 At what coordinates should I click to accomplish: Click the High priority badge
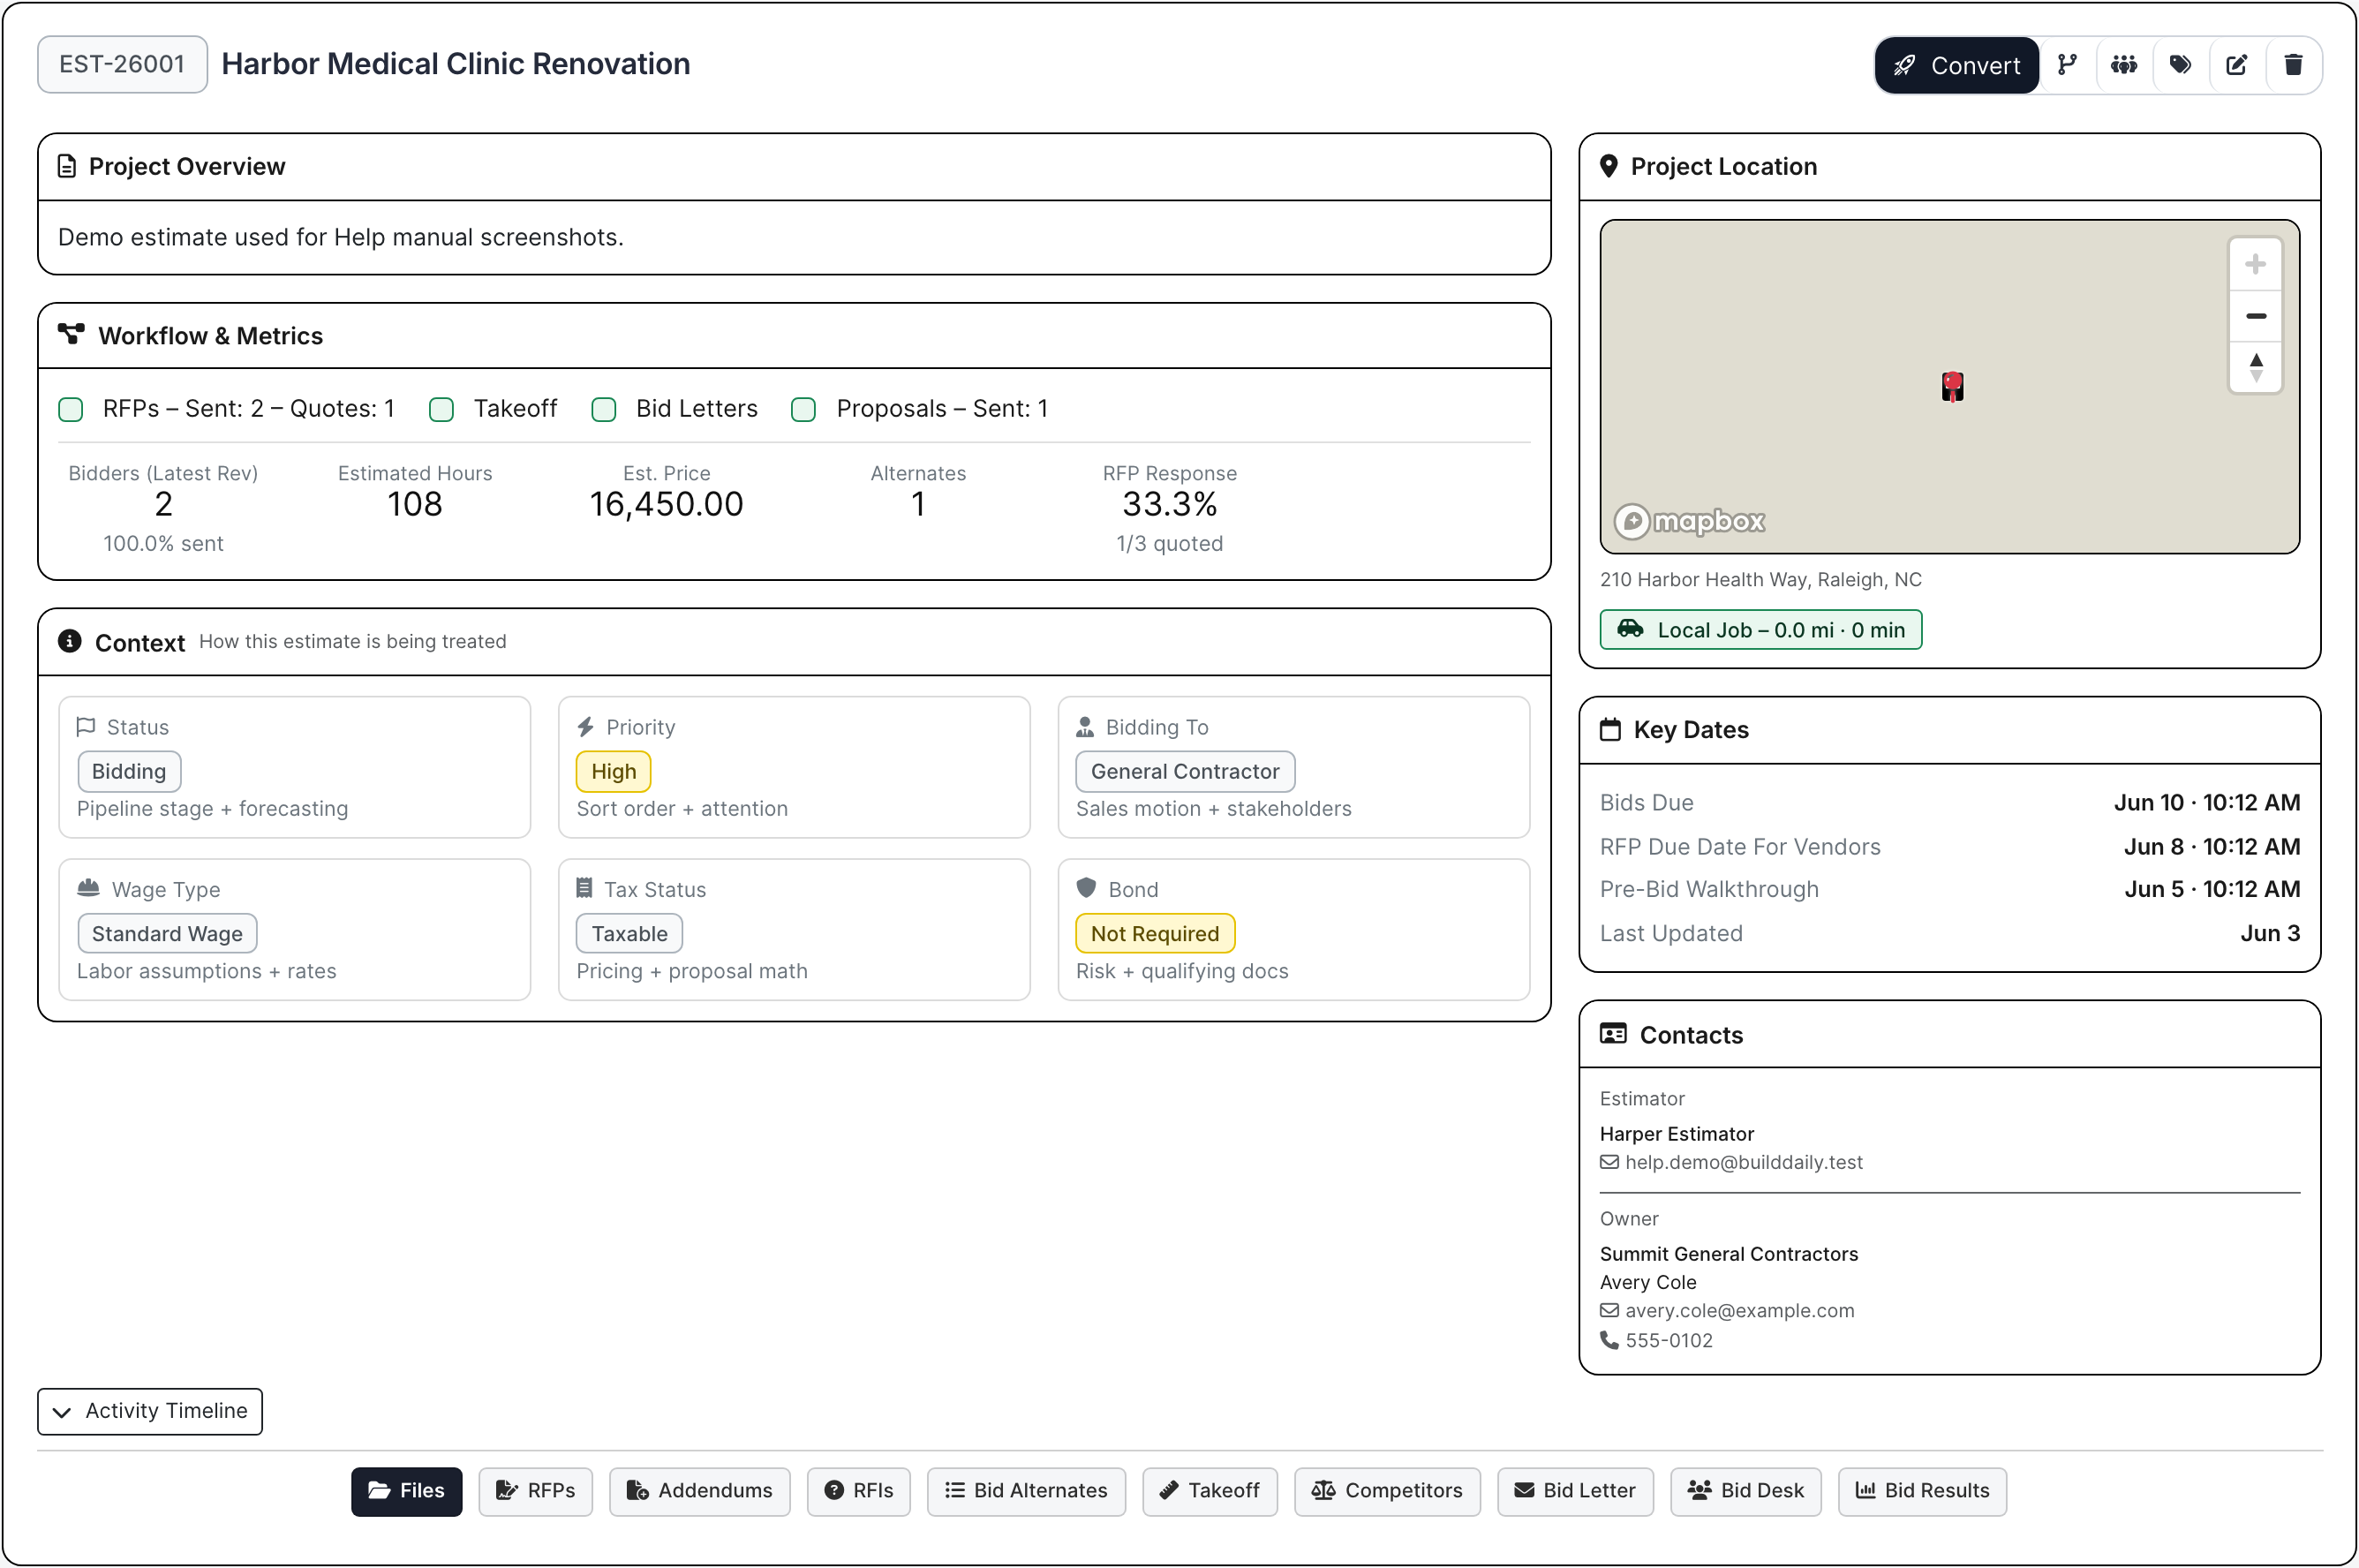click(613, 771)
